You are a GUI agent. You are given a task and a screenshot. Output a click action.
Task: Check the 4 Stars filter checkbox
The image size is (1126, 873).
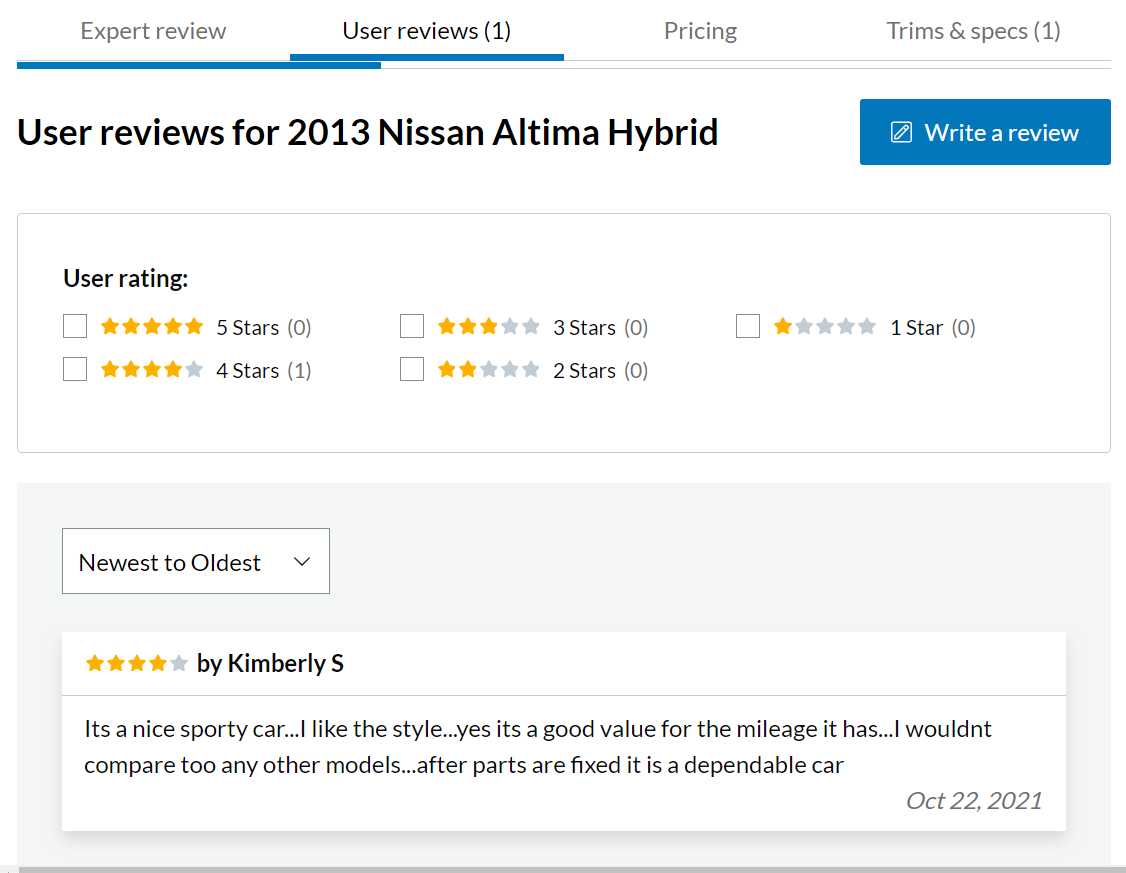[x=75, y=370]
